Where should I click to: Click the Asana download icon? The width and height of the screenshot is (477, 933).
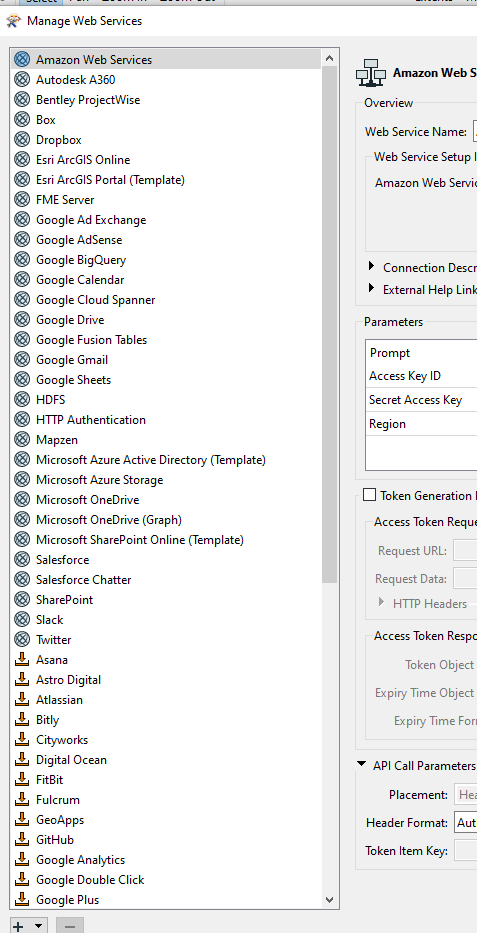pyautogui.click(x=22, y=659)
